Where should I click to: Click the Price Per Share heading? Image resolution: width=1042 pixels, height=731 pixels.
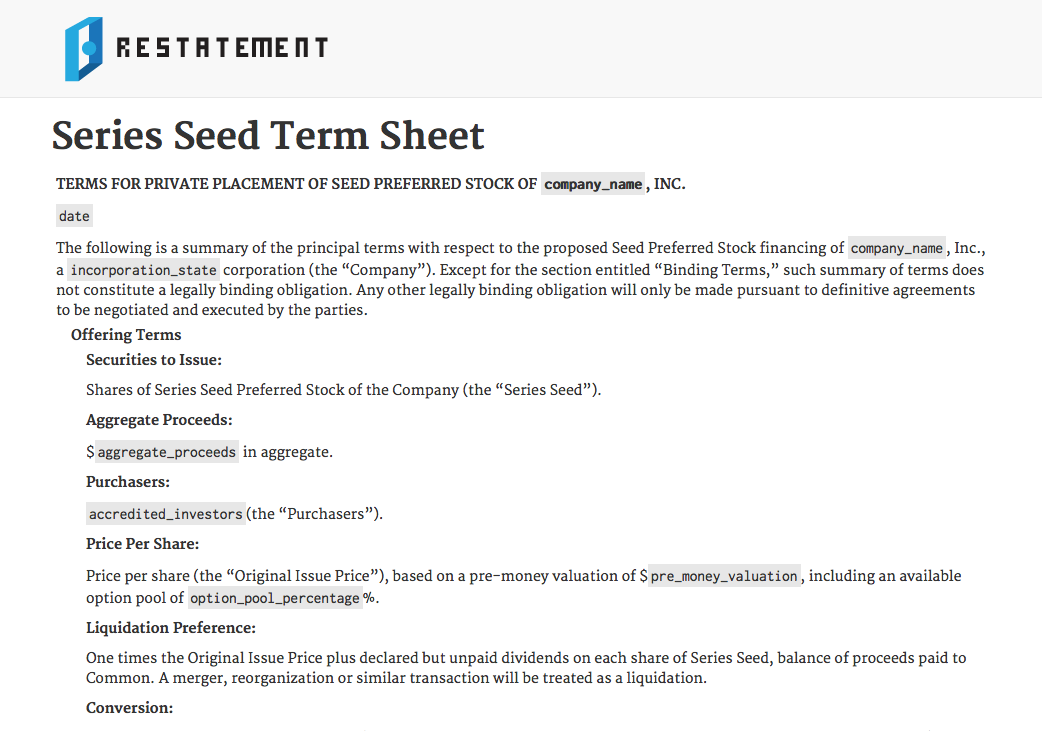[x=142, y=544]
